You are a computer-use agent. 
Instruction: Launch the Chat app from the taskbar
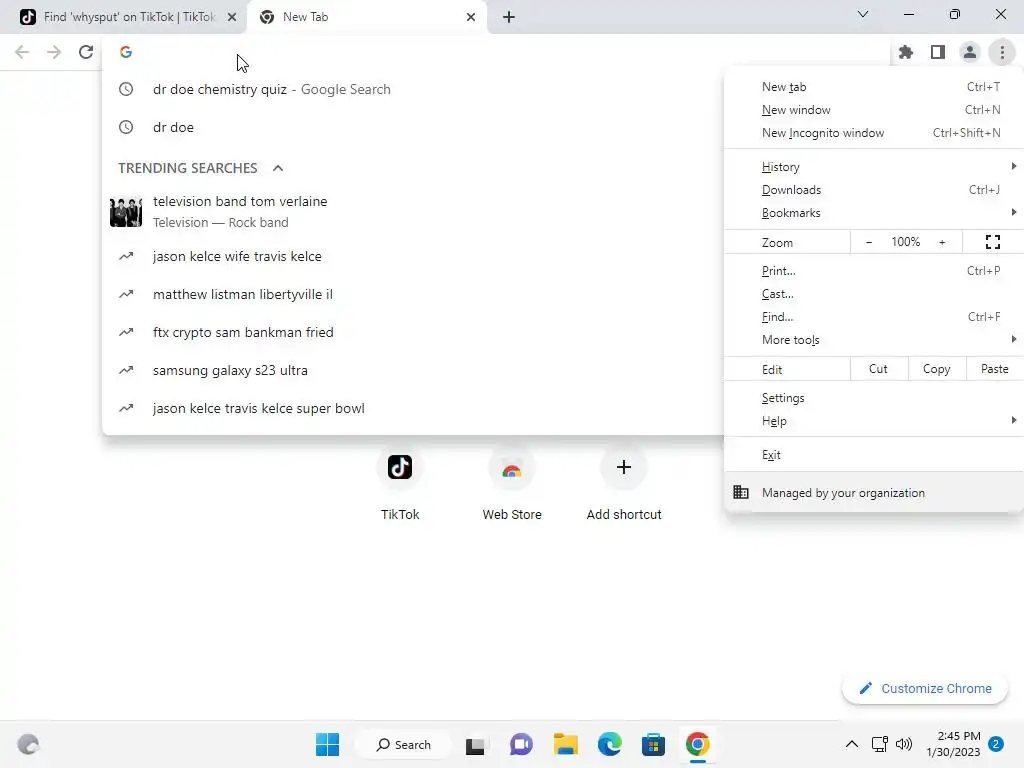point(521,744)
